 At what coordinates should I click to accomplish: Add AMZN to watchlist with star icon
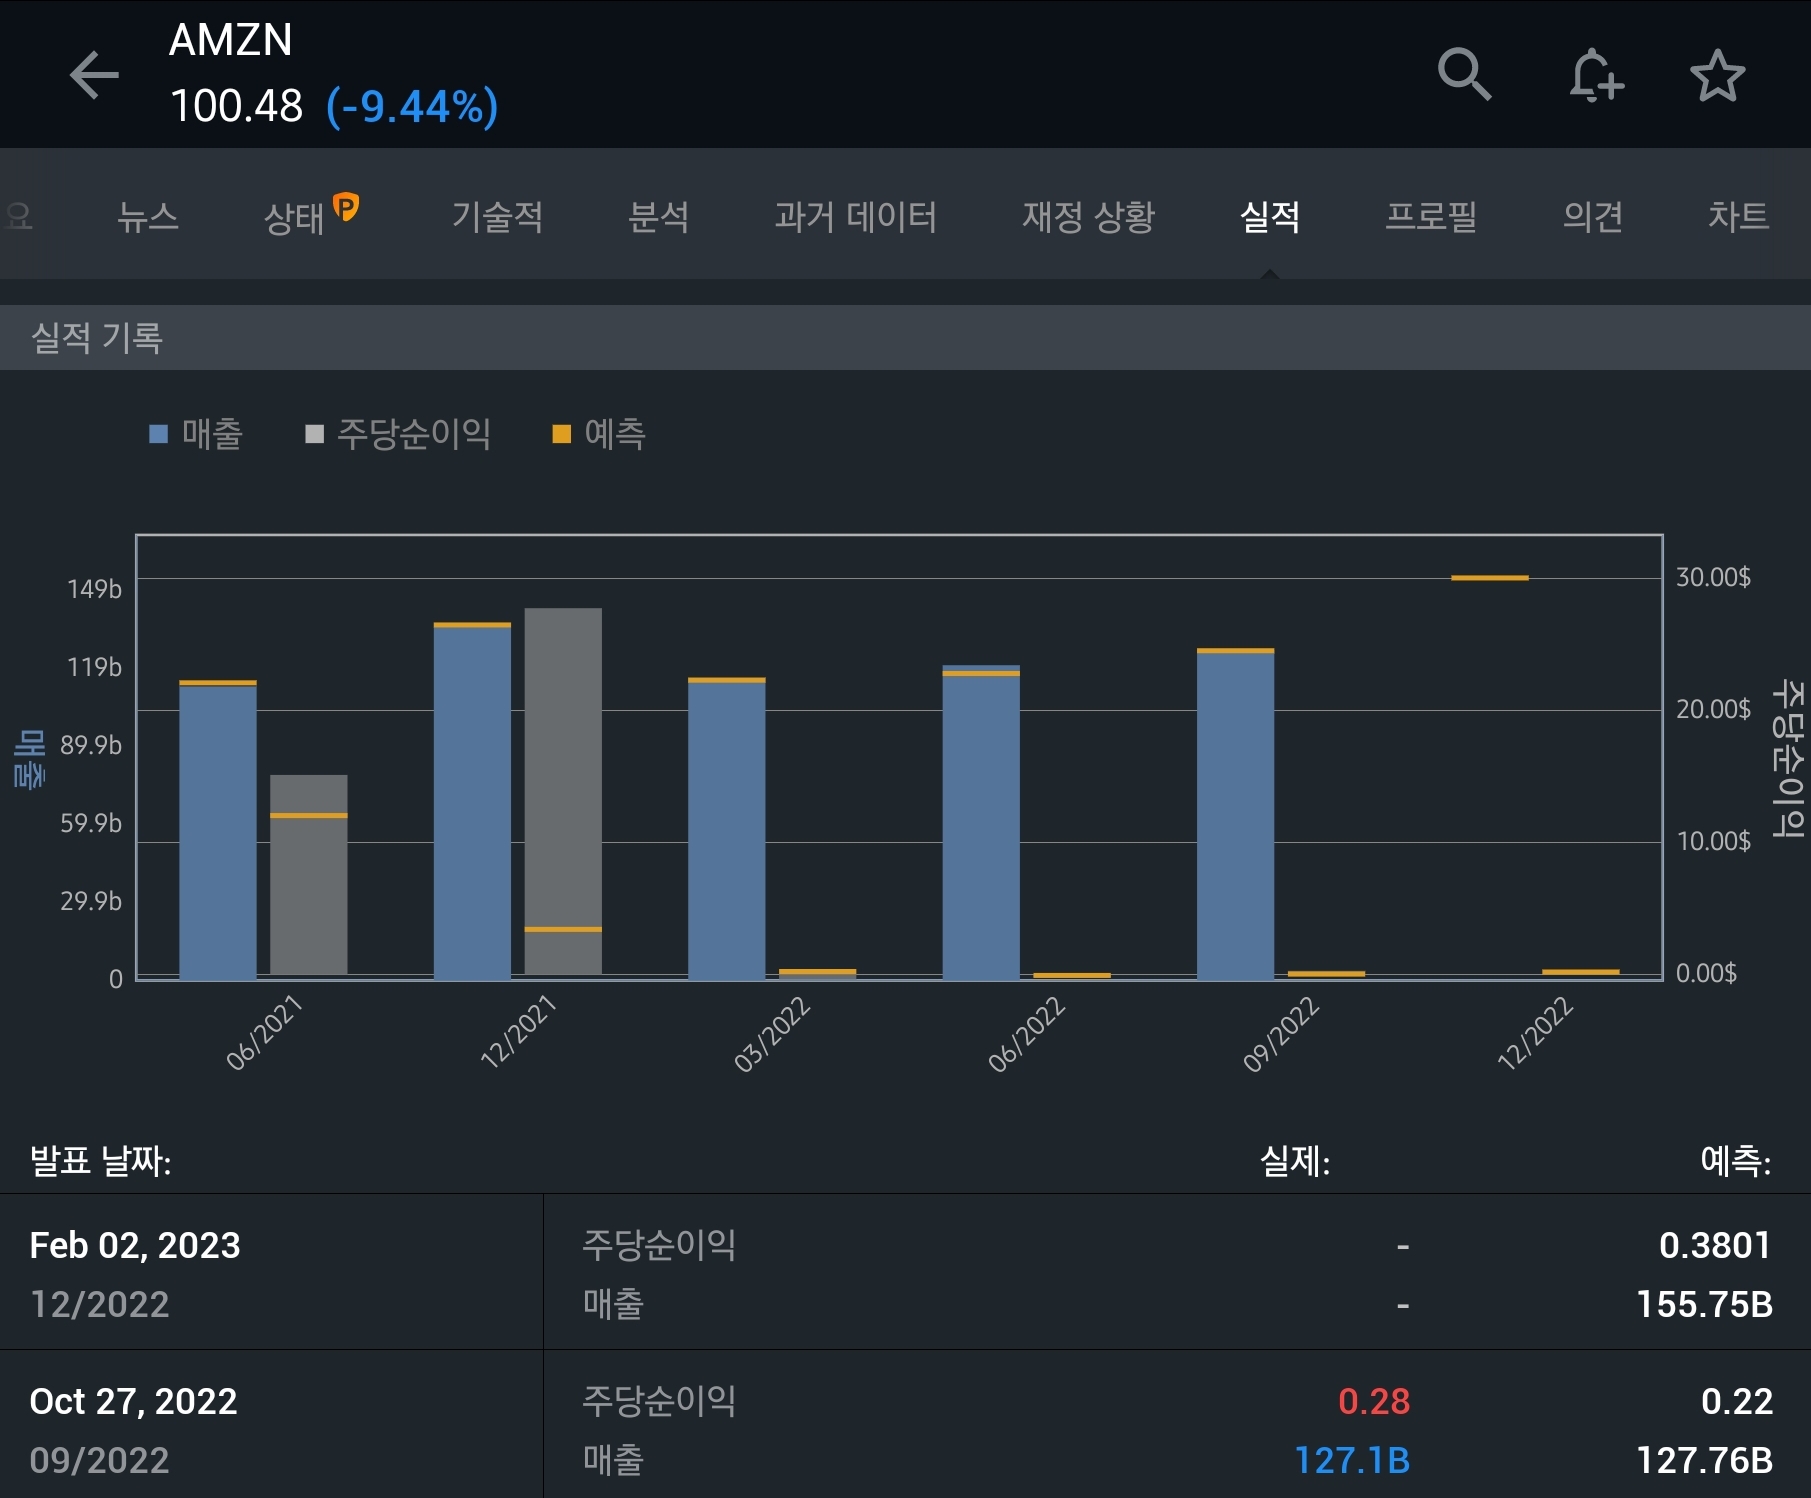pyautogui.click(x=1717, y=76)
